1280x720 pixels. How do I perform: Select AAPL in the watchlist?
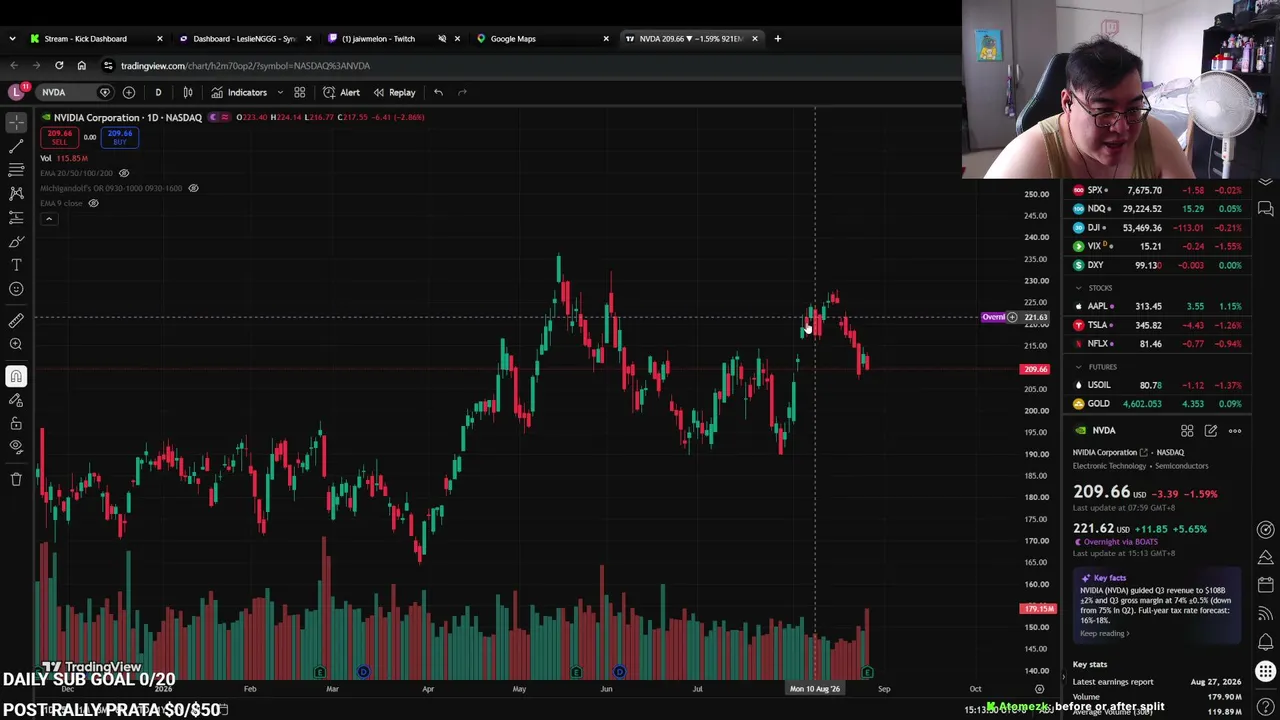click(x=1156, y=306)
